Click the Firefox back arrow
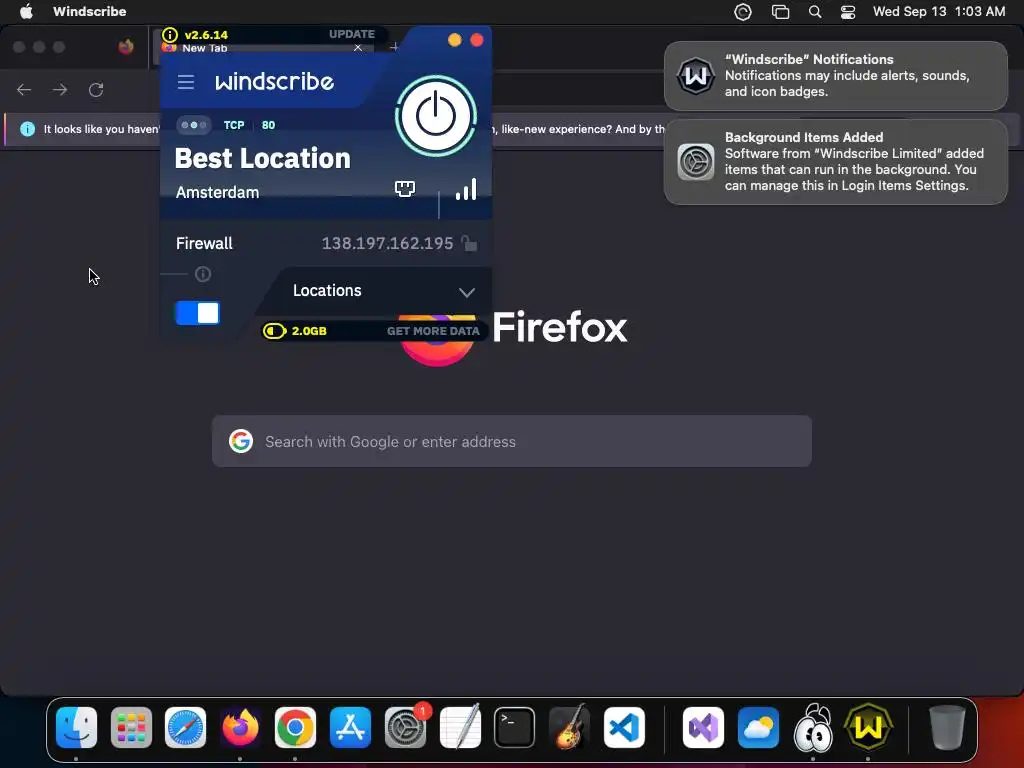 pos(24,89)
